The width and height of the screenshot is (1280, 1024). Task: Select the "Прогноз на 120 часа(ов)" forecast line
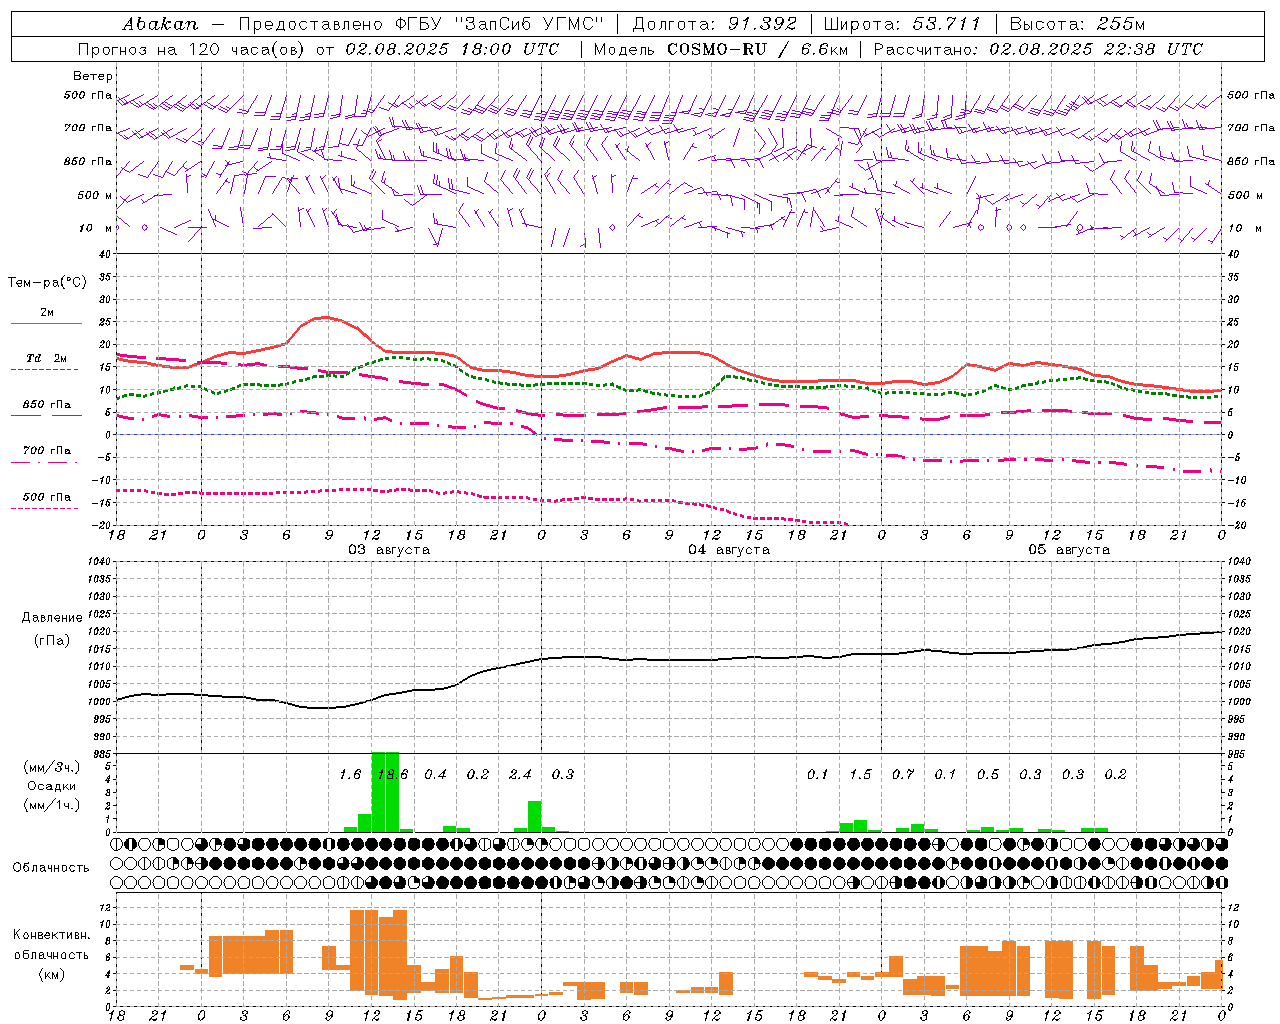[192, 49]
